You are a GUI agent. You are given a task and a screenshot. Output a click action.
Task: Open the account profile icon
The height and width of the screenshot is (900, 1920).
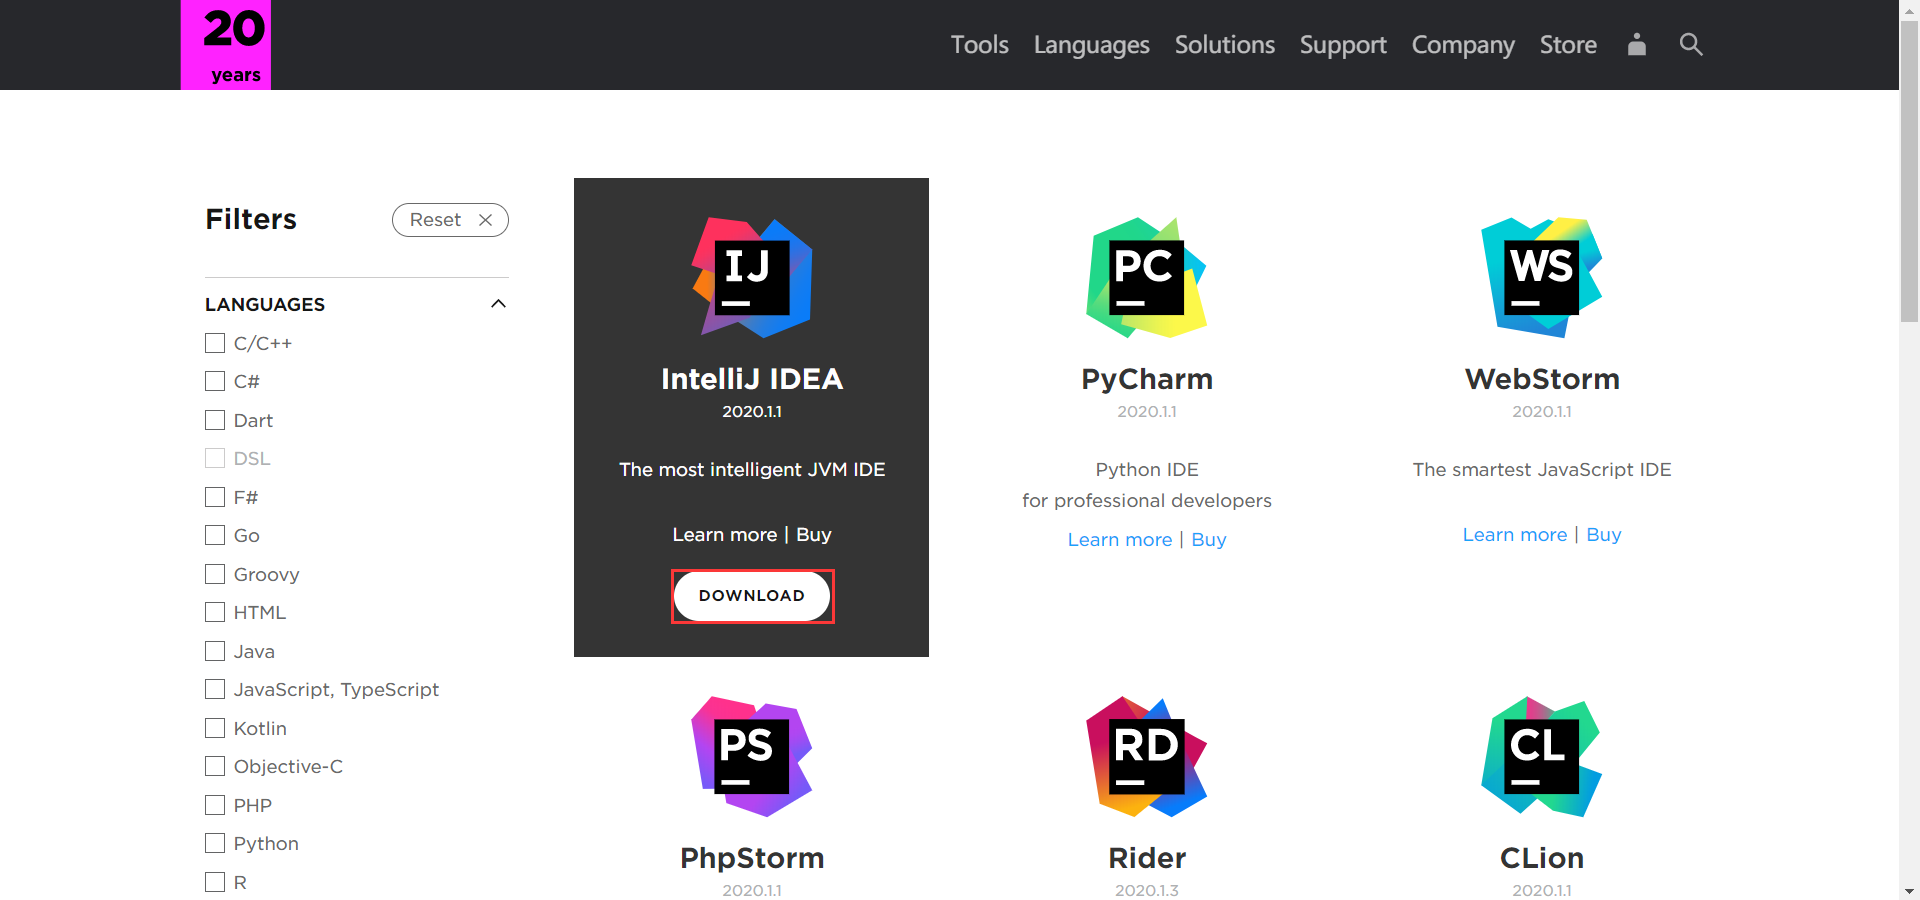click(x=1636, y=44)
